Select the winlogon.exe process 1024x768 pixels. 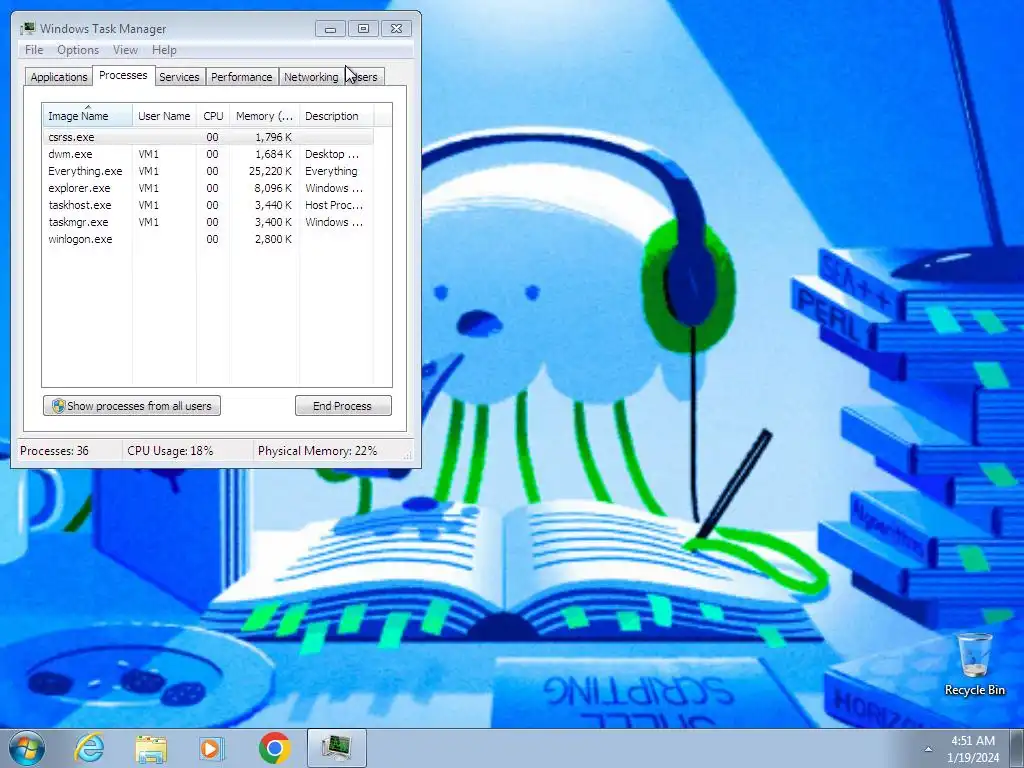[208, 239]
